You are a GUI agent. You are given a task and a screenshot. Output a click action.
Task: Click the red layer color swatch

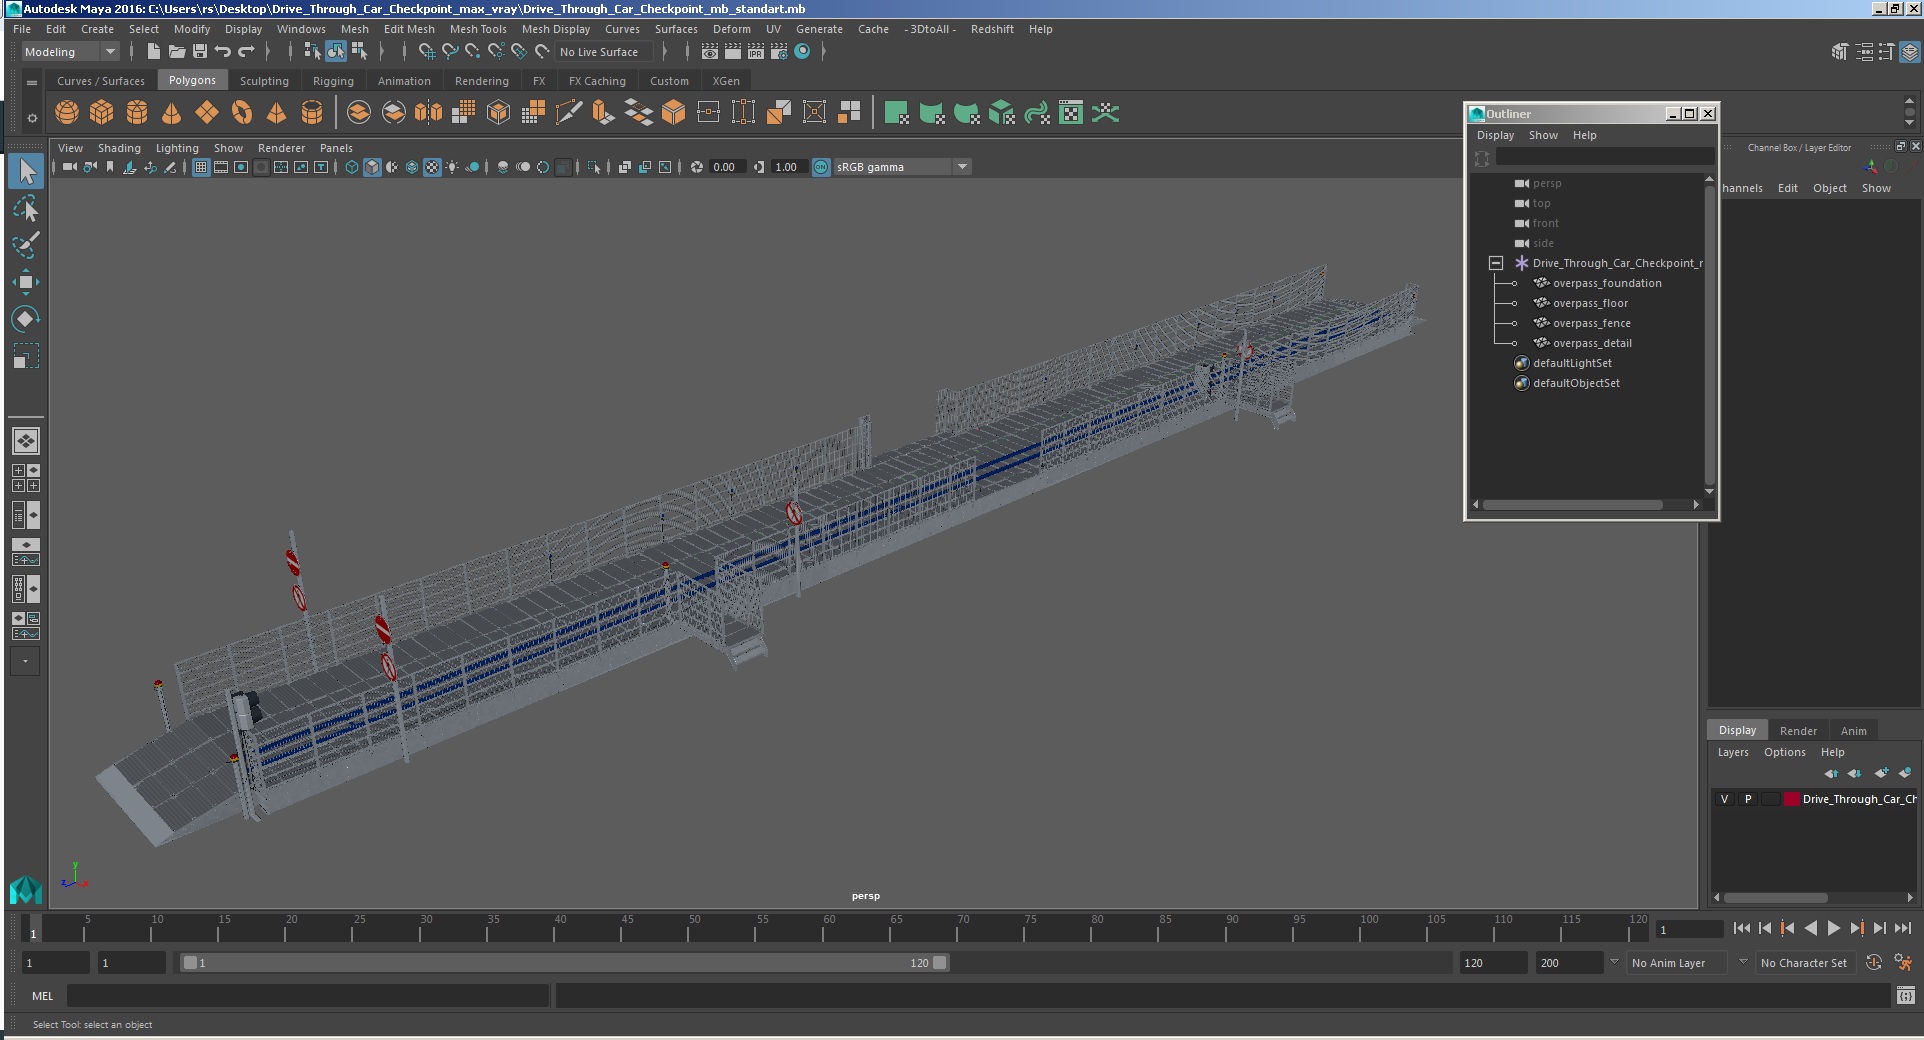(1792, 799)
